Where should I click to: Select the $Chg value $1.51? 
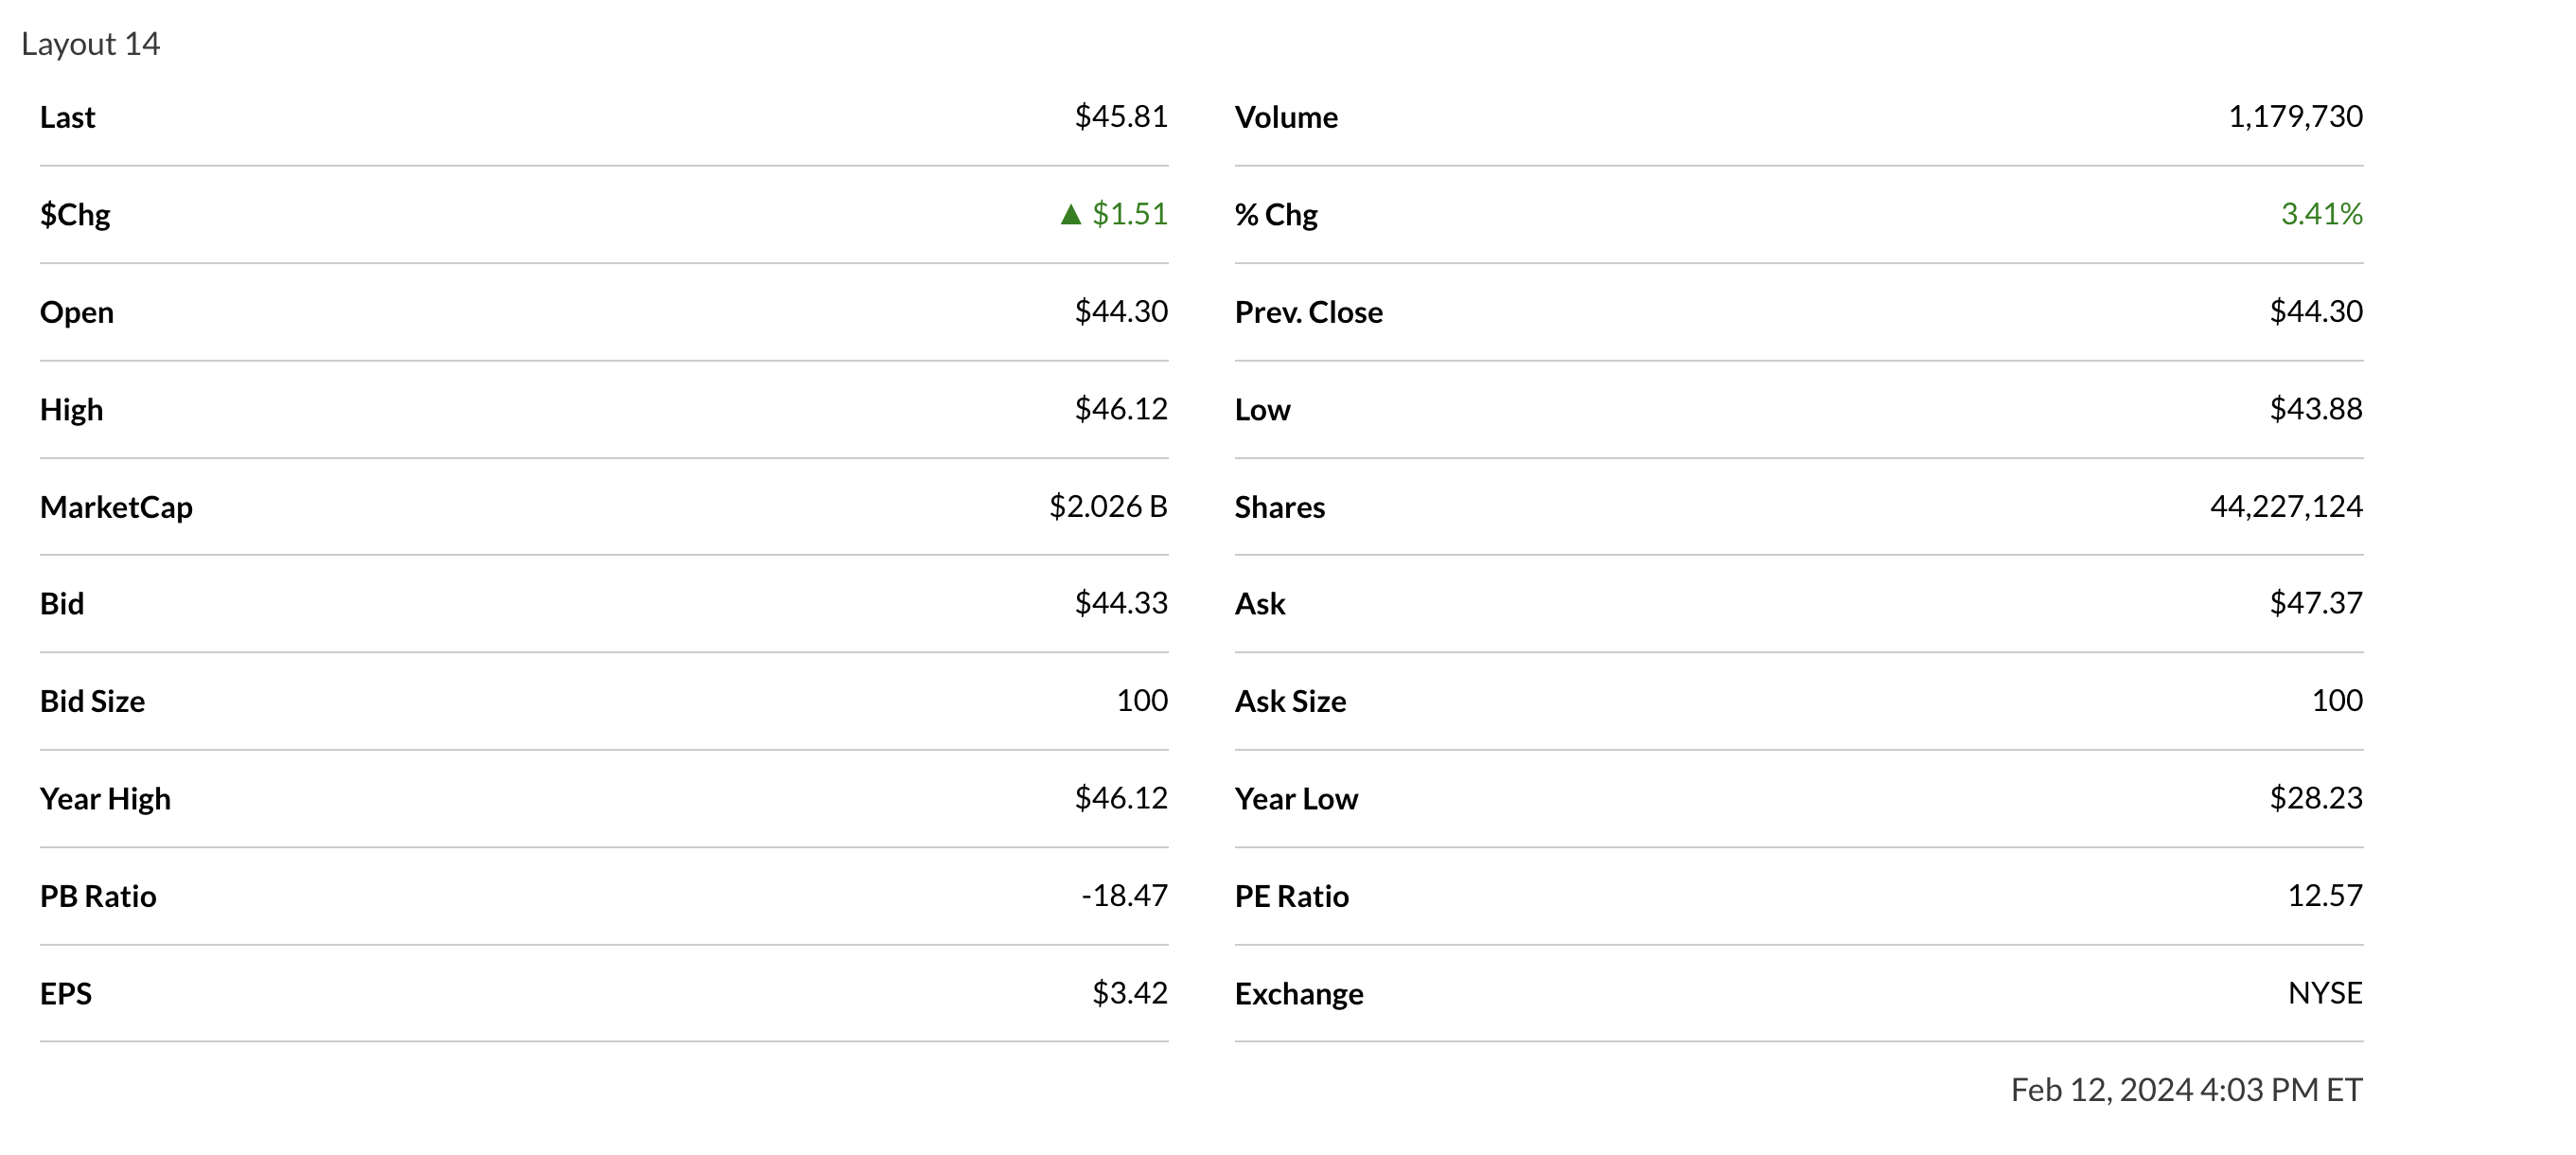pyautogui.click(x=1129, y=214)
